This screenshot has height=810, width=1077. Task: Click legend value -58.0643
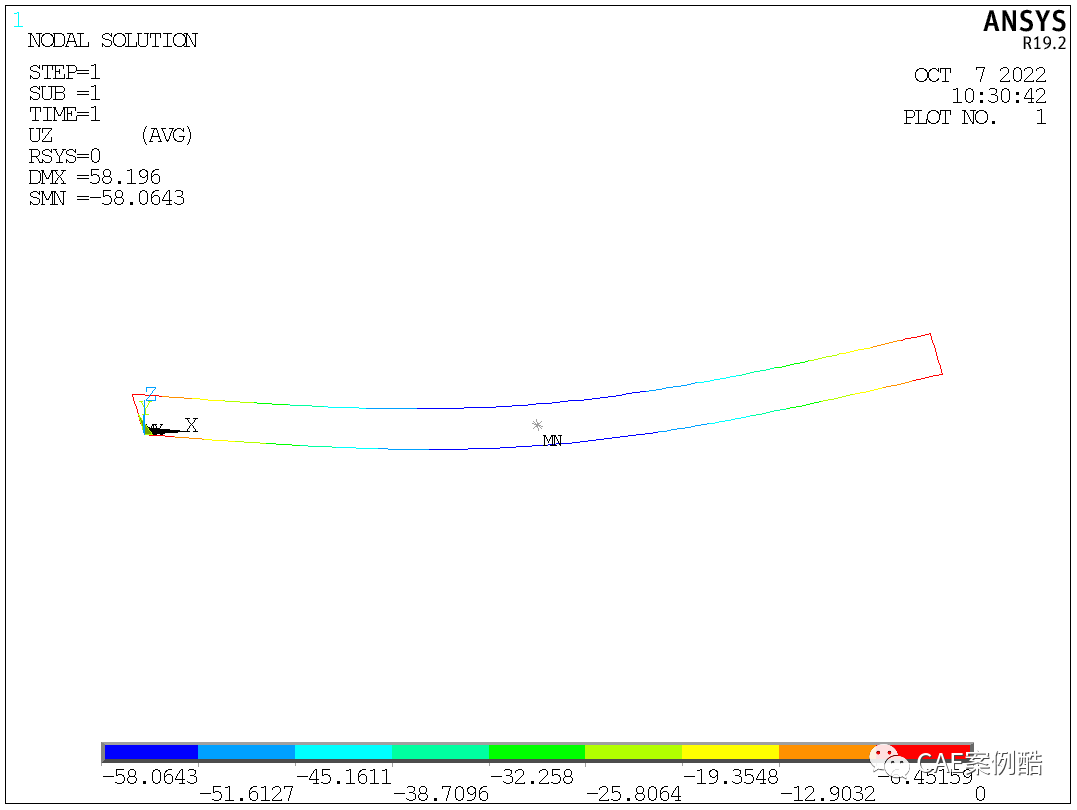pos(150,777)
